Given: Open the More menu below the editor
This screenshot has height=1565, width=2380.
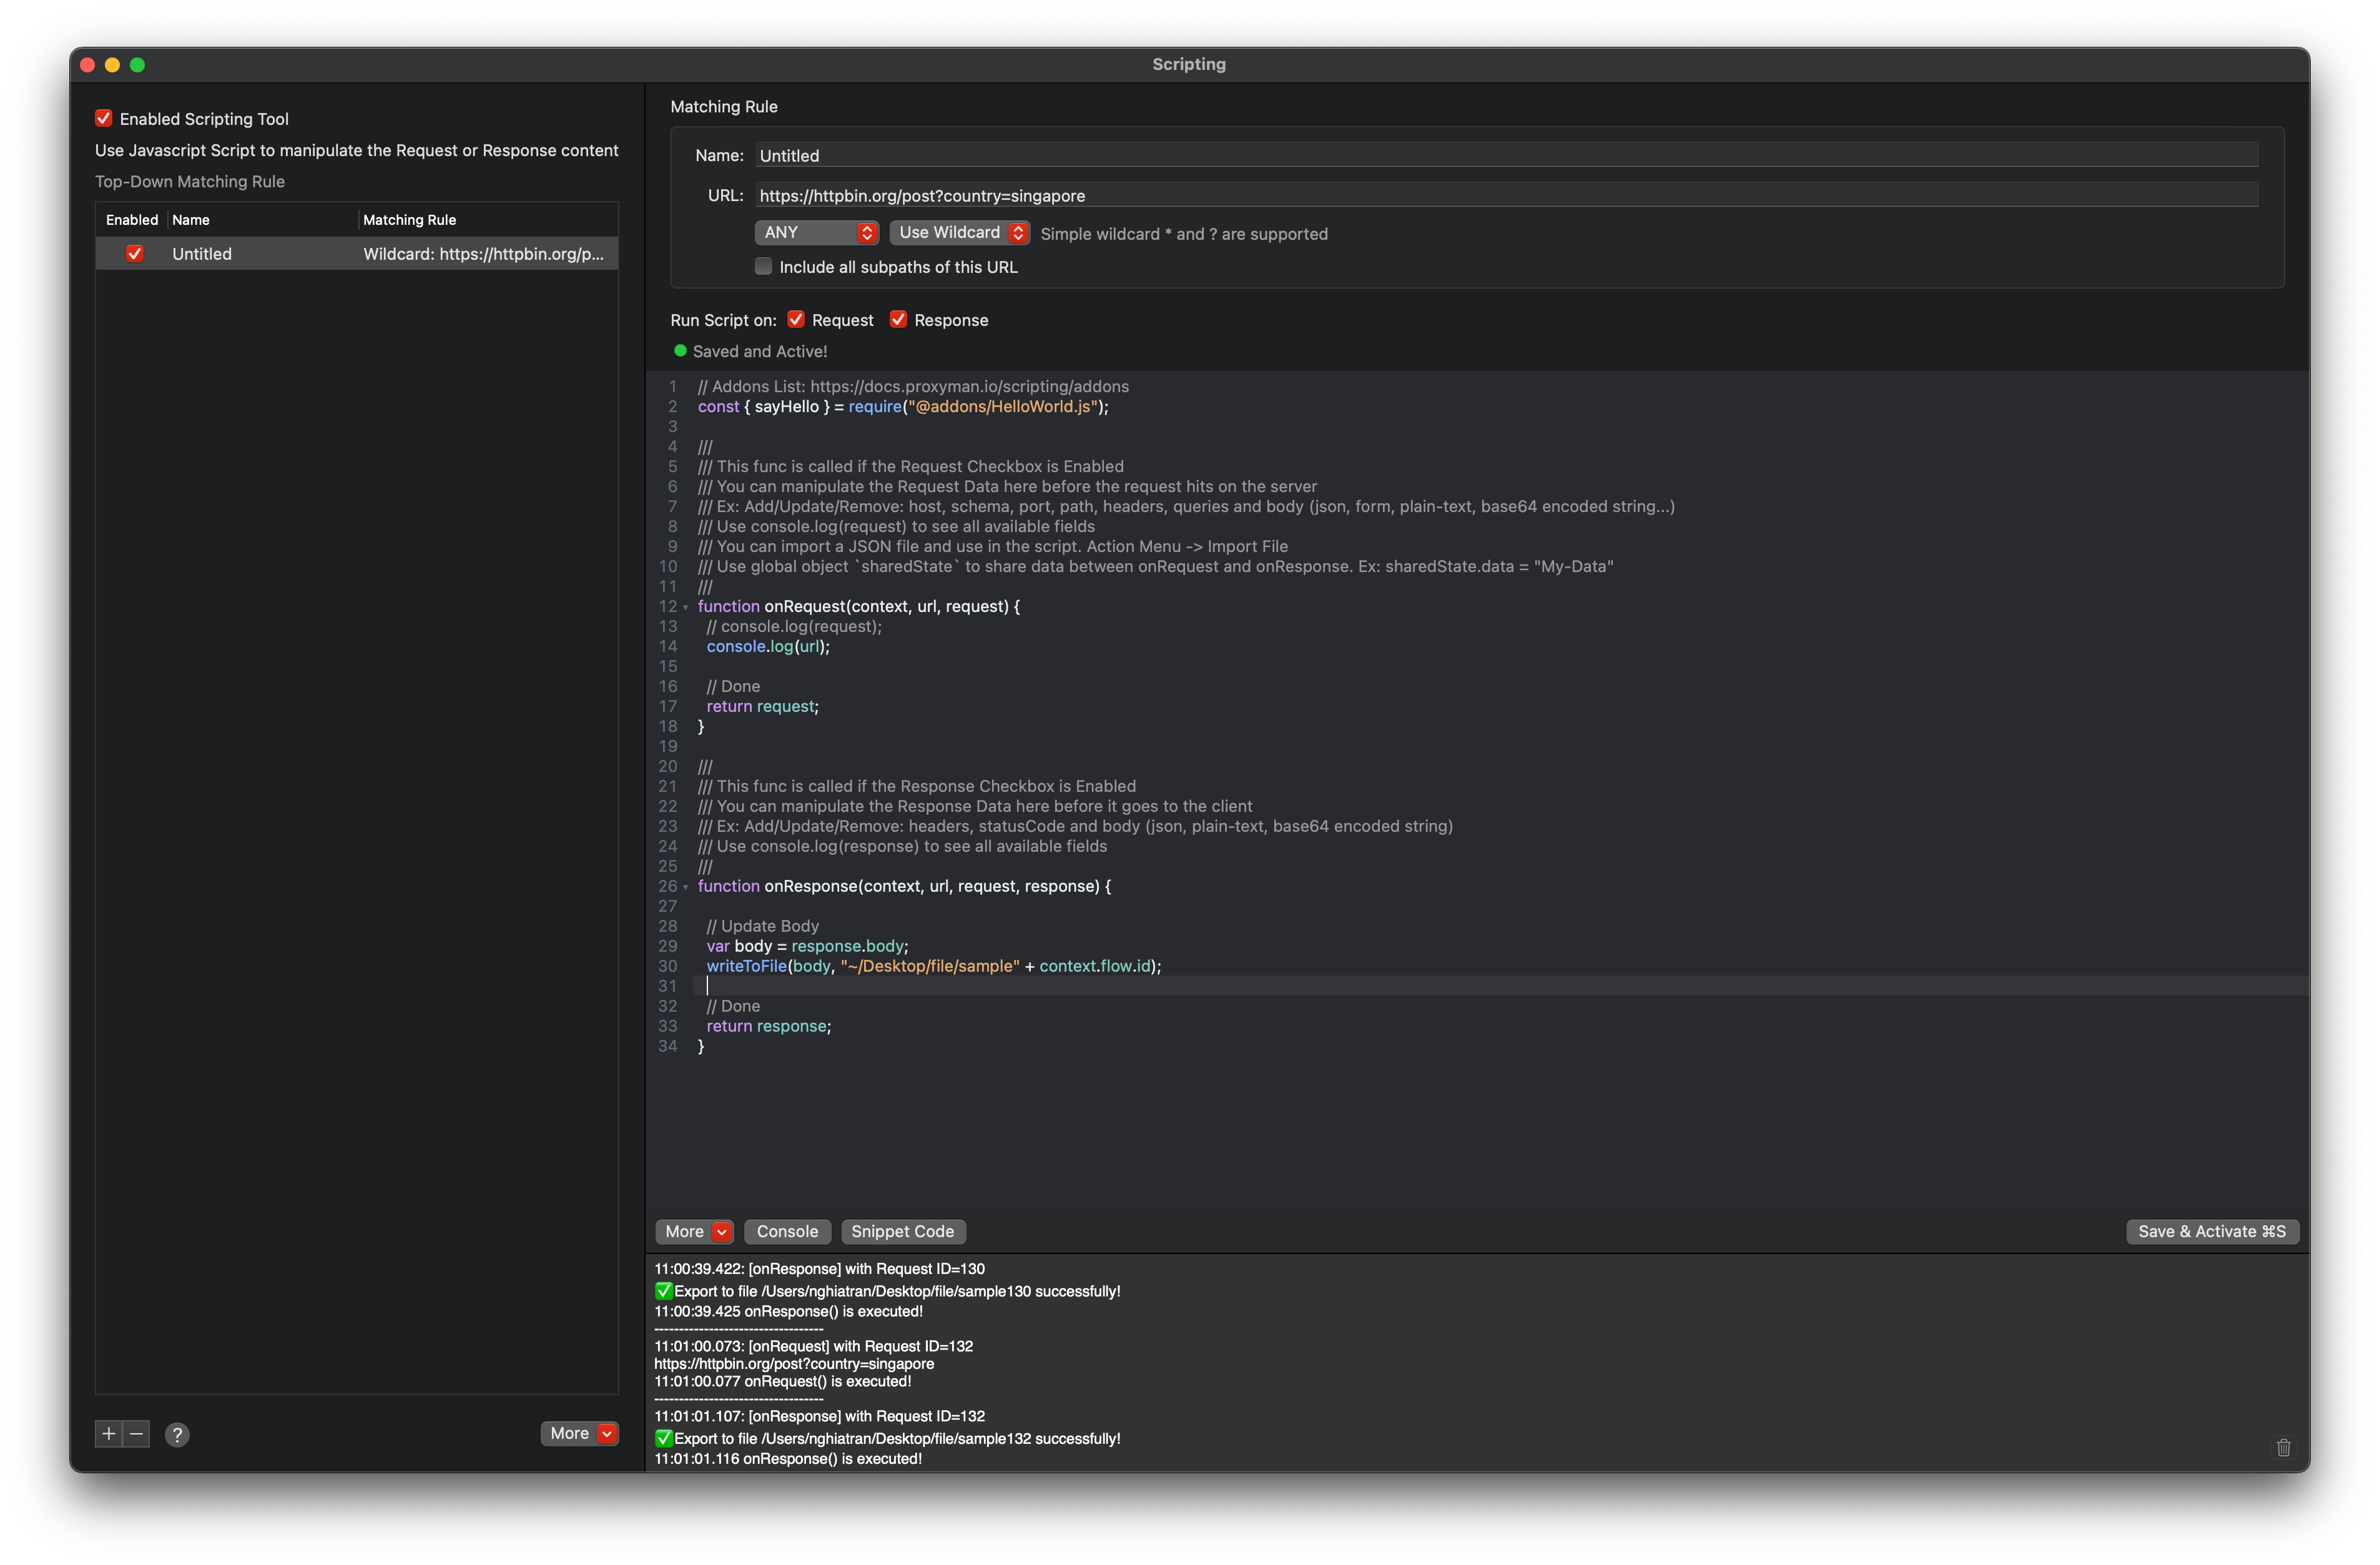Looking at the screenshot, I should pos(695,1231).
